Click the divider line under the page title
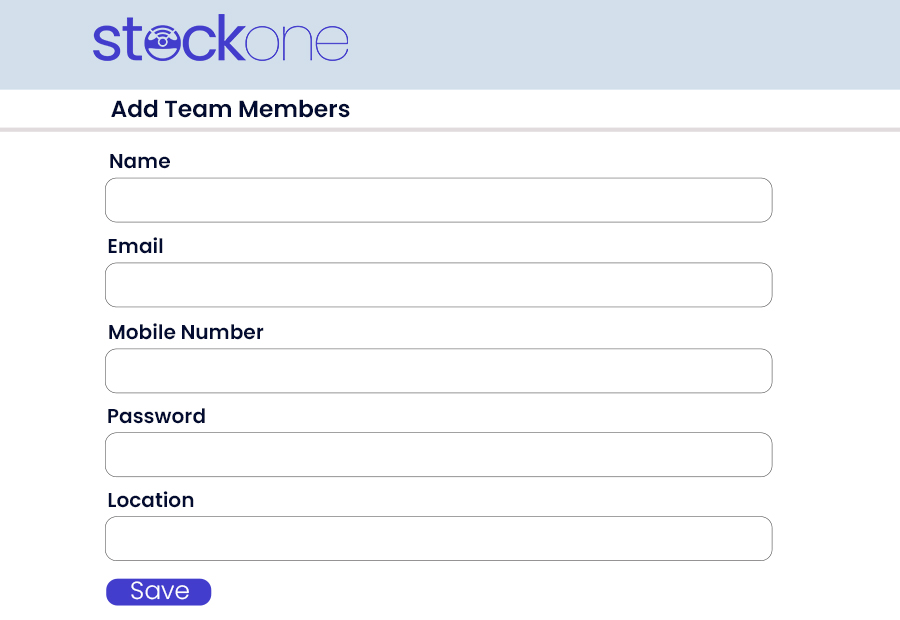 450,129
